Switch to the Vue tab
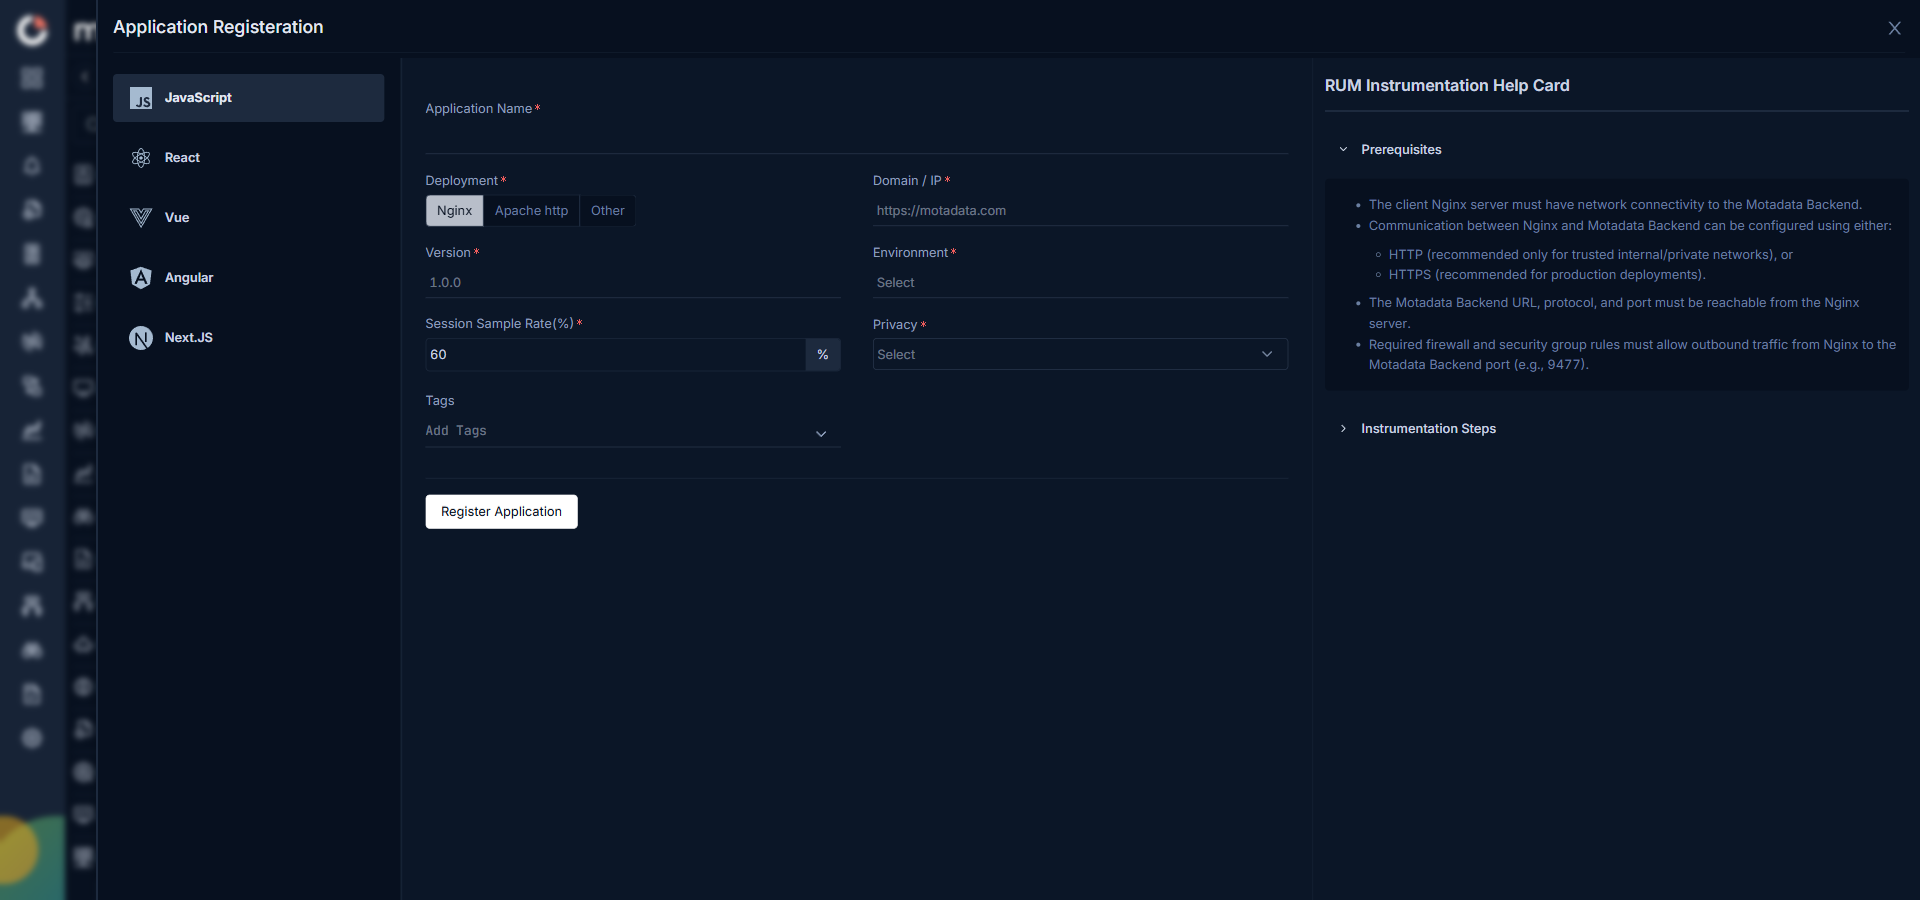 pyautogui.click(x=248, y=218)
